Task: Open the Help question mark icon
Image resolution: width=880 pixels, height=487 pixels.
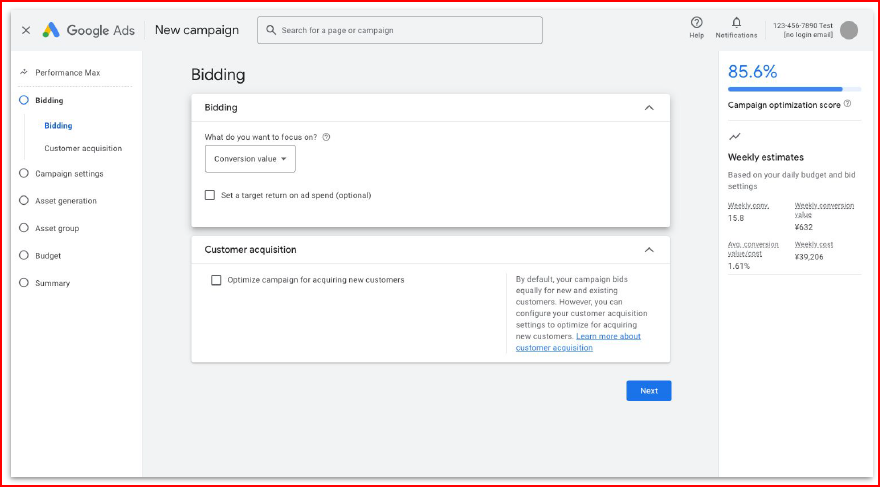Action: [x=696, y=23]
